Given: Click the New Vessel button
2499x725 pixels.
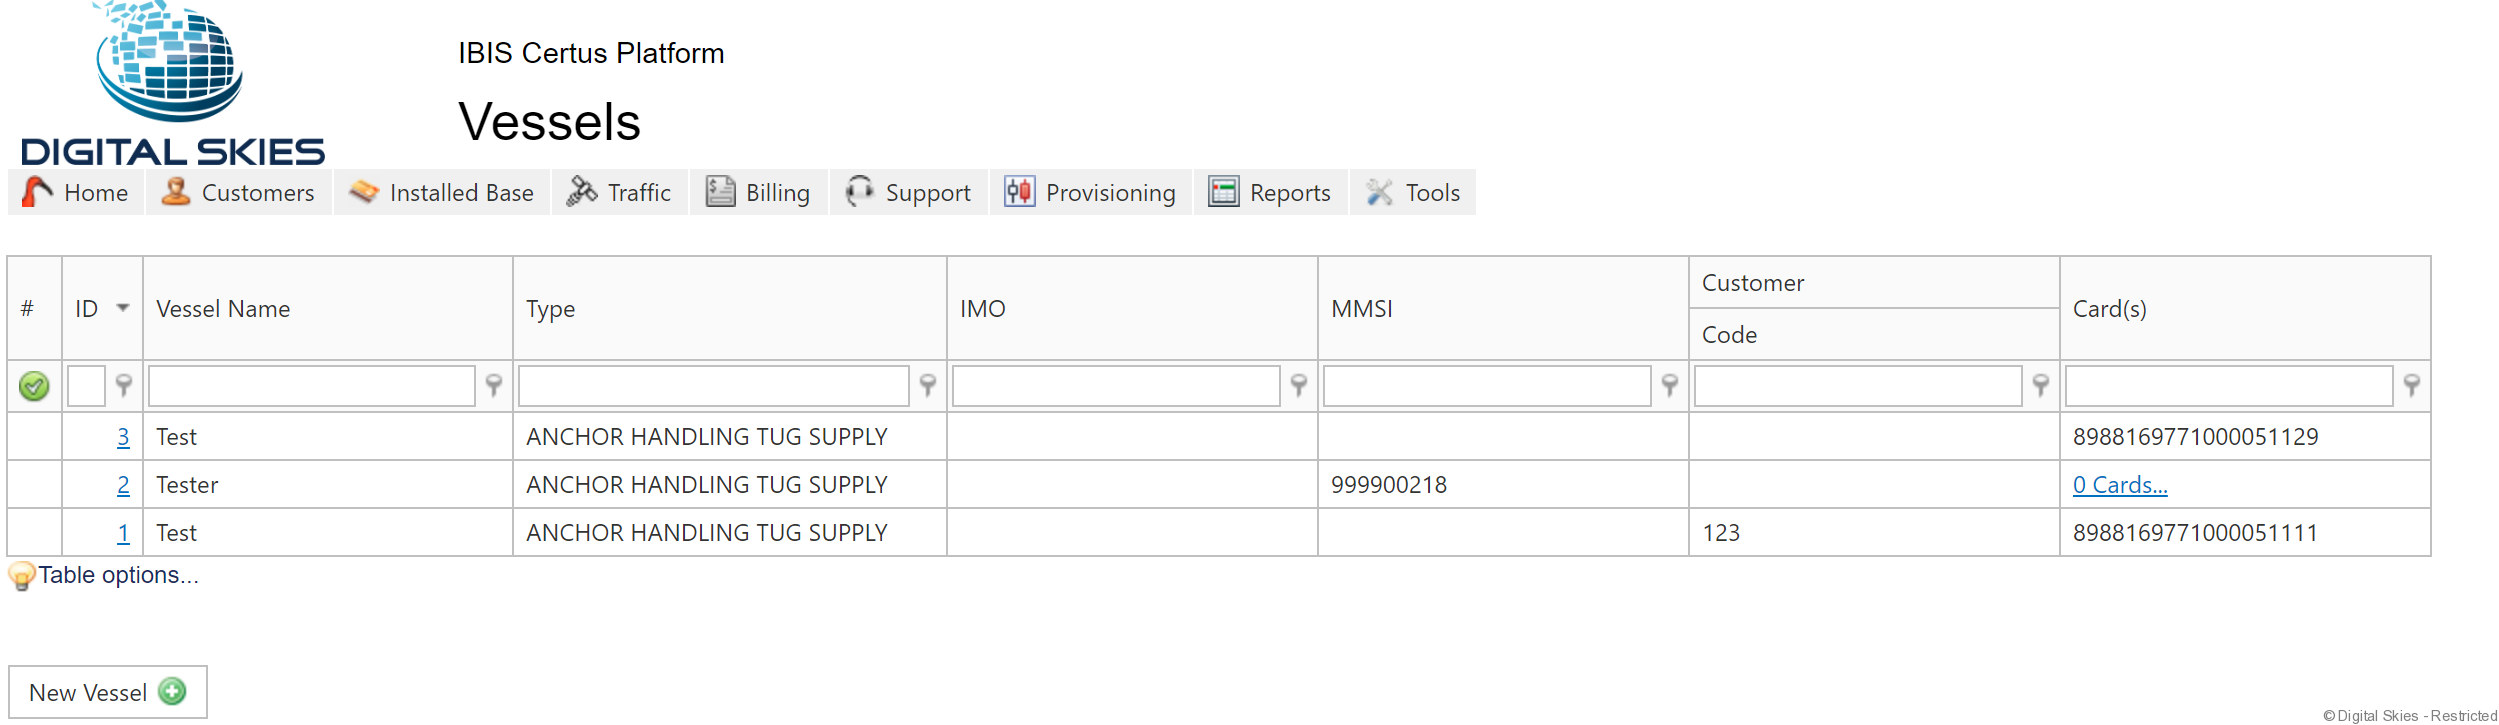Looking at the screenshot, I should pos(107,692).
